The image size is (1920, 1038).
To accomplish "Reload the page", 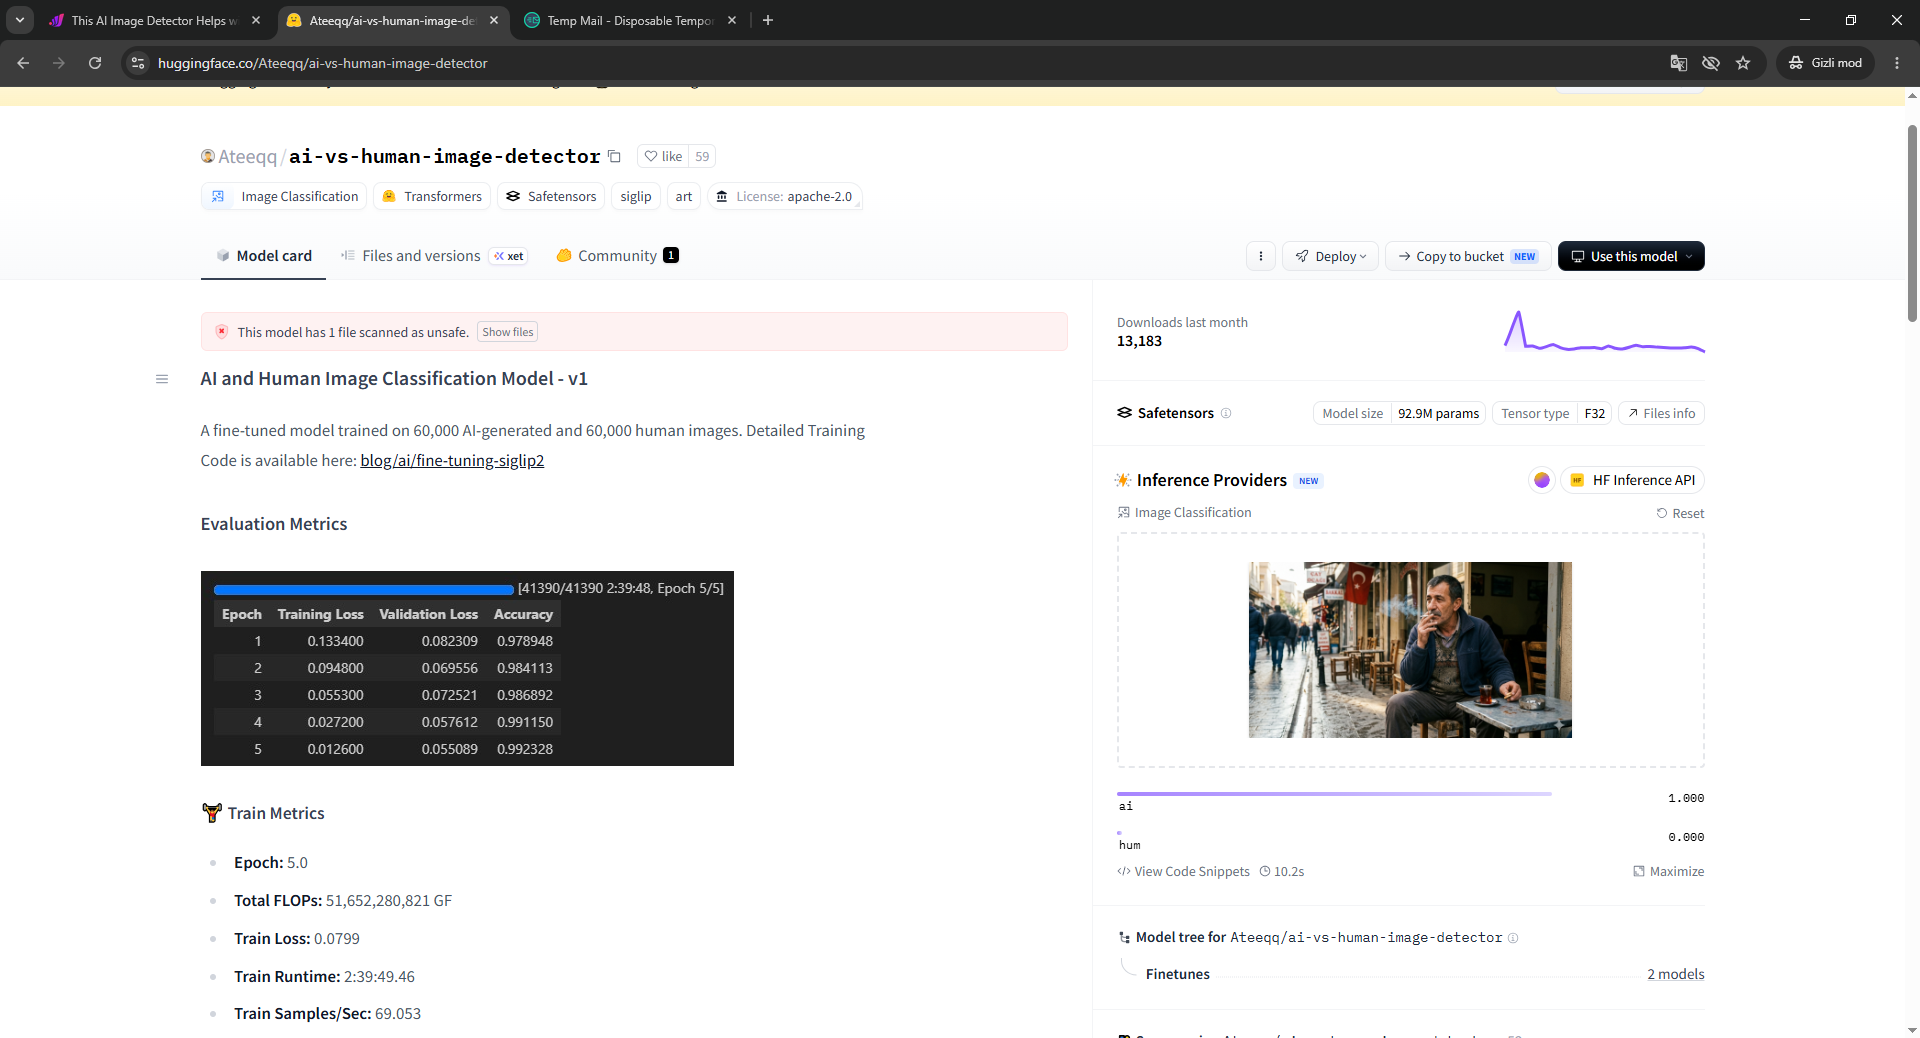I will (95, 63).
